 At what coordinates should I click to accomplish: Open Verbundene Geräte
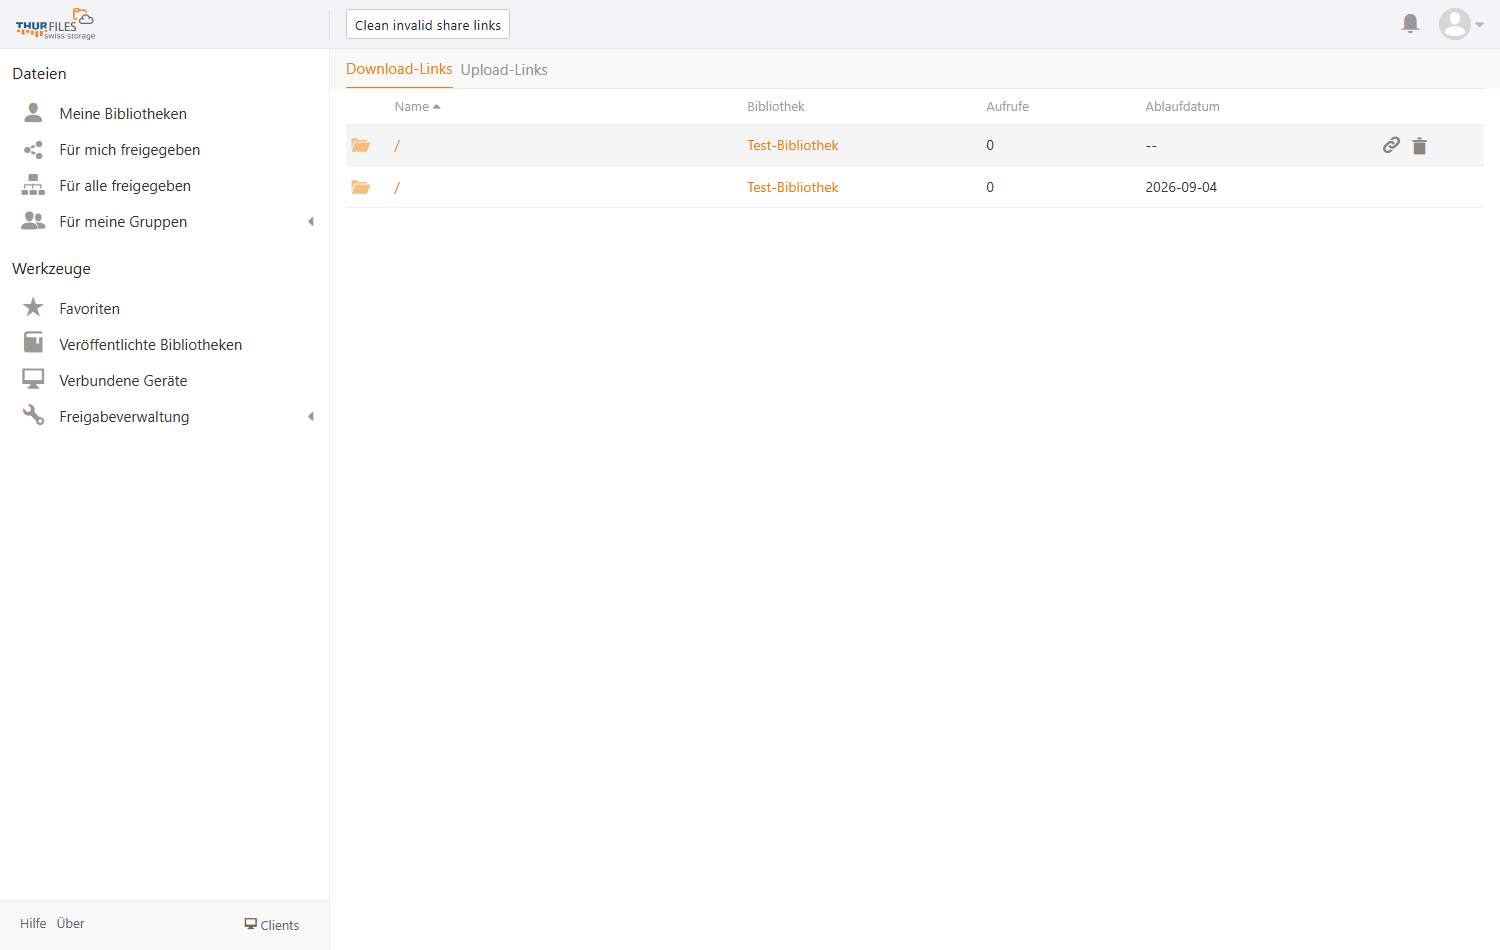point(123,381)
